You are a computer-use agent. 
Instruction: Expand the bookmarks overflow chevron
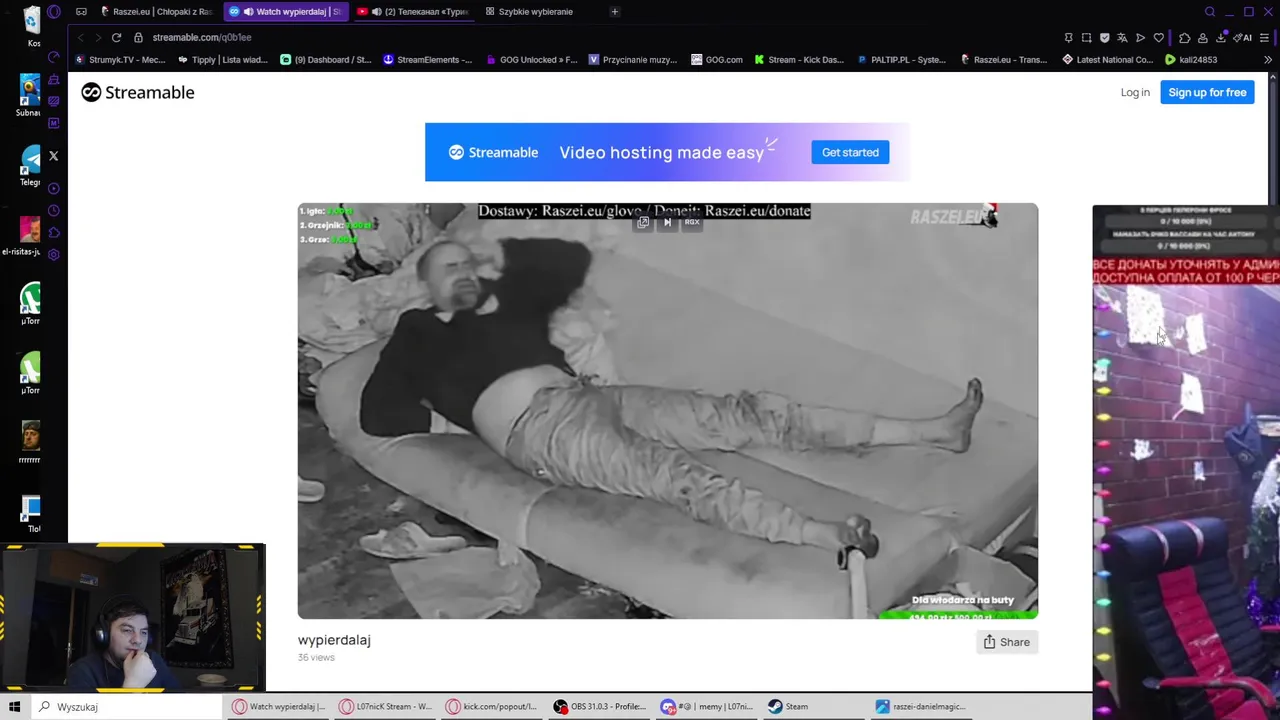(x=1268, y=60)
